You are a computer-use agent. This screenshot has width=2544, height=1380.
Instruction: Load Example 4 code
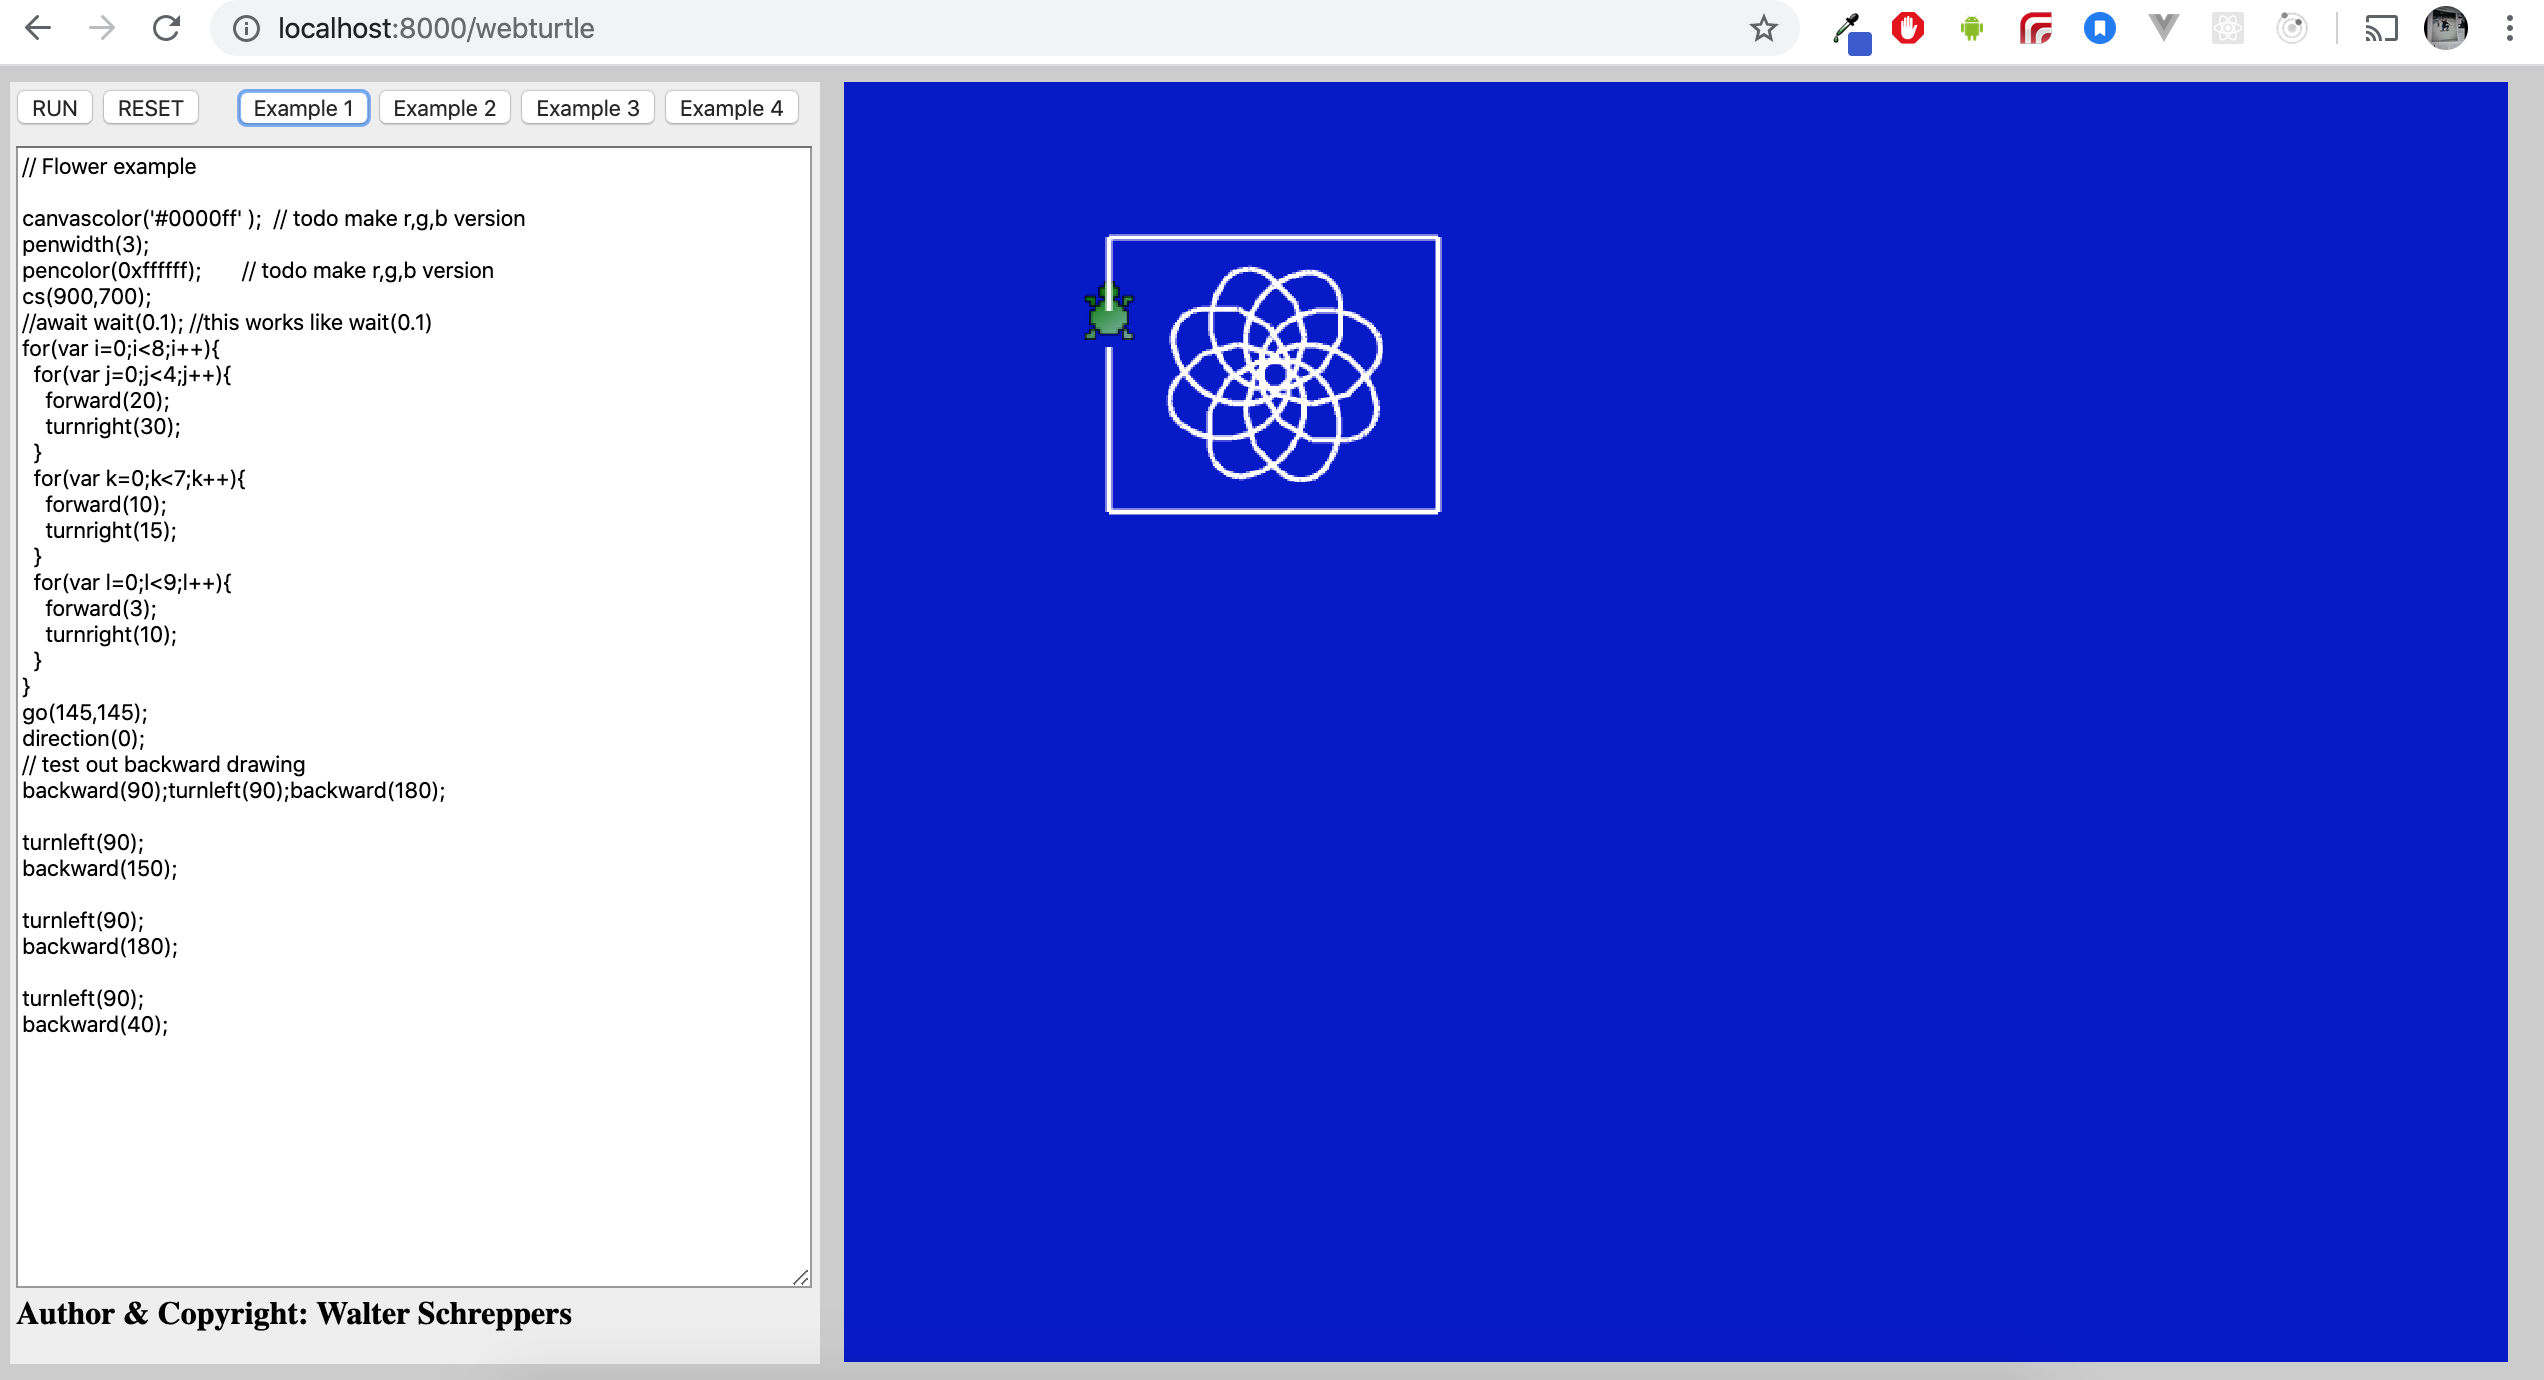tap(732, 108)
